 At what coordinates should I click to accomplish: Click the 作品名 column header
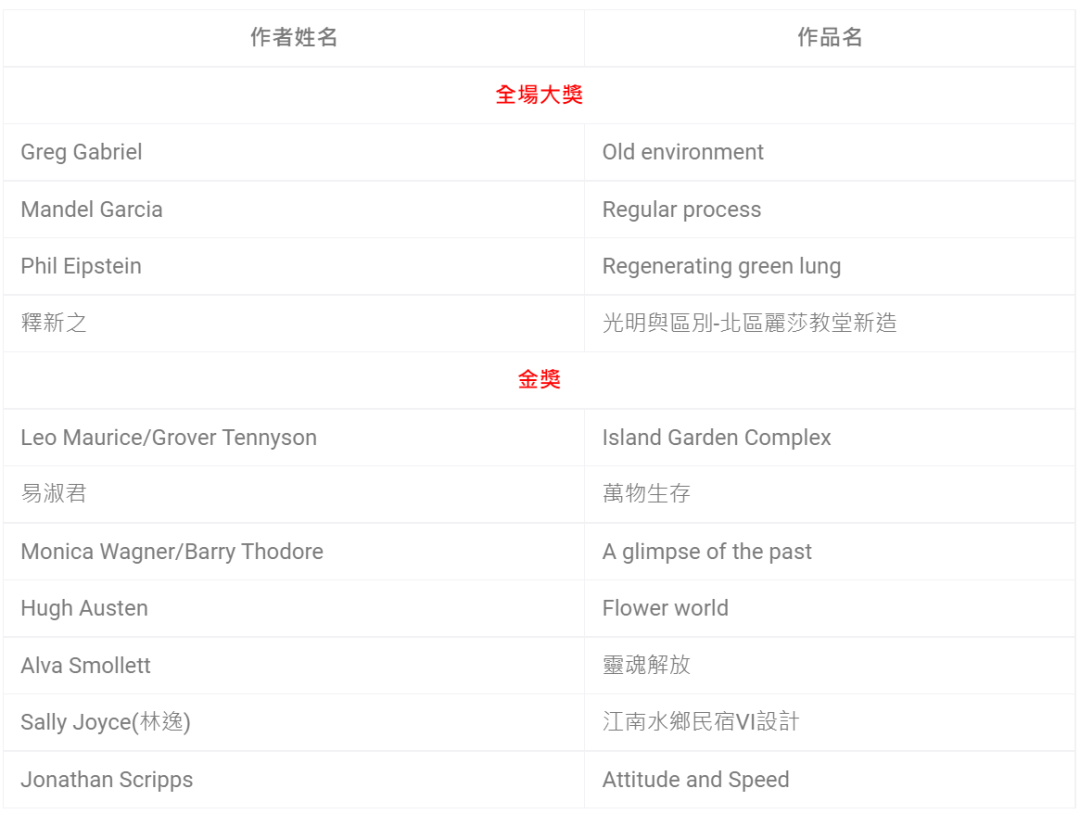(829, 37)
